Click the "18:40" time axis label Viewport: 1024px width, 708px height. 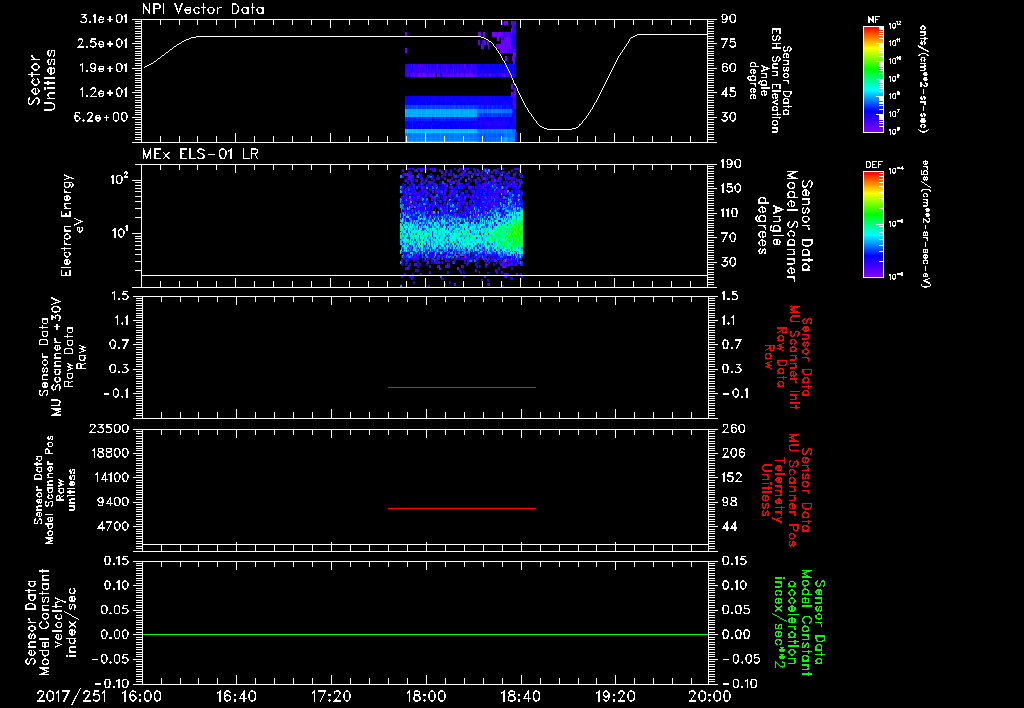[x=520, y=696]
